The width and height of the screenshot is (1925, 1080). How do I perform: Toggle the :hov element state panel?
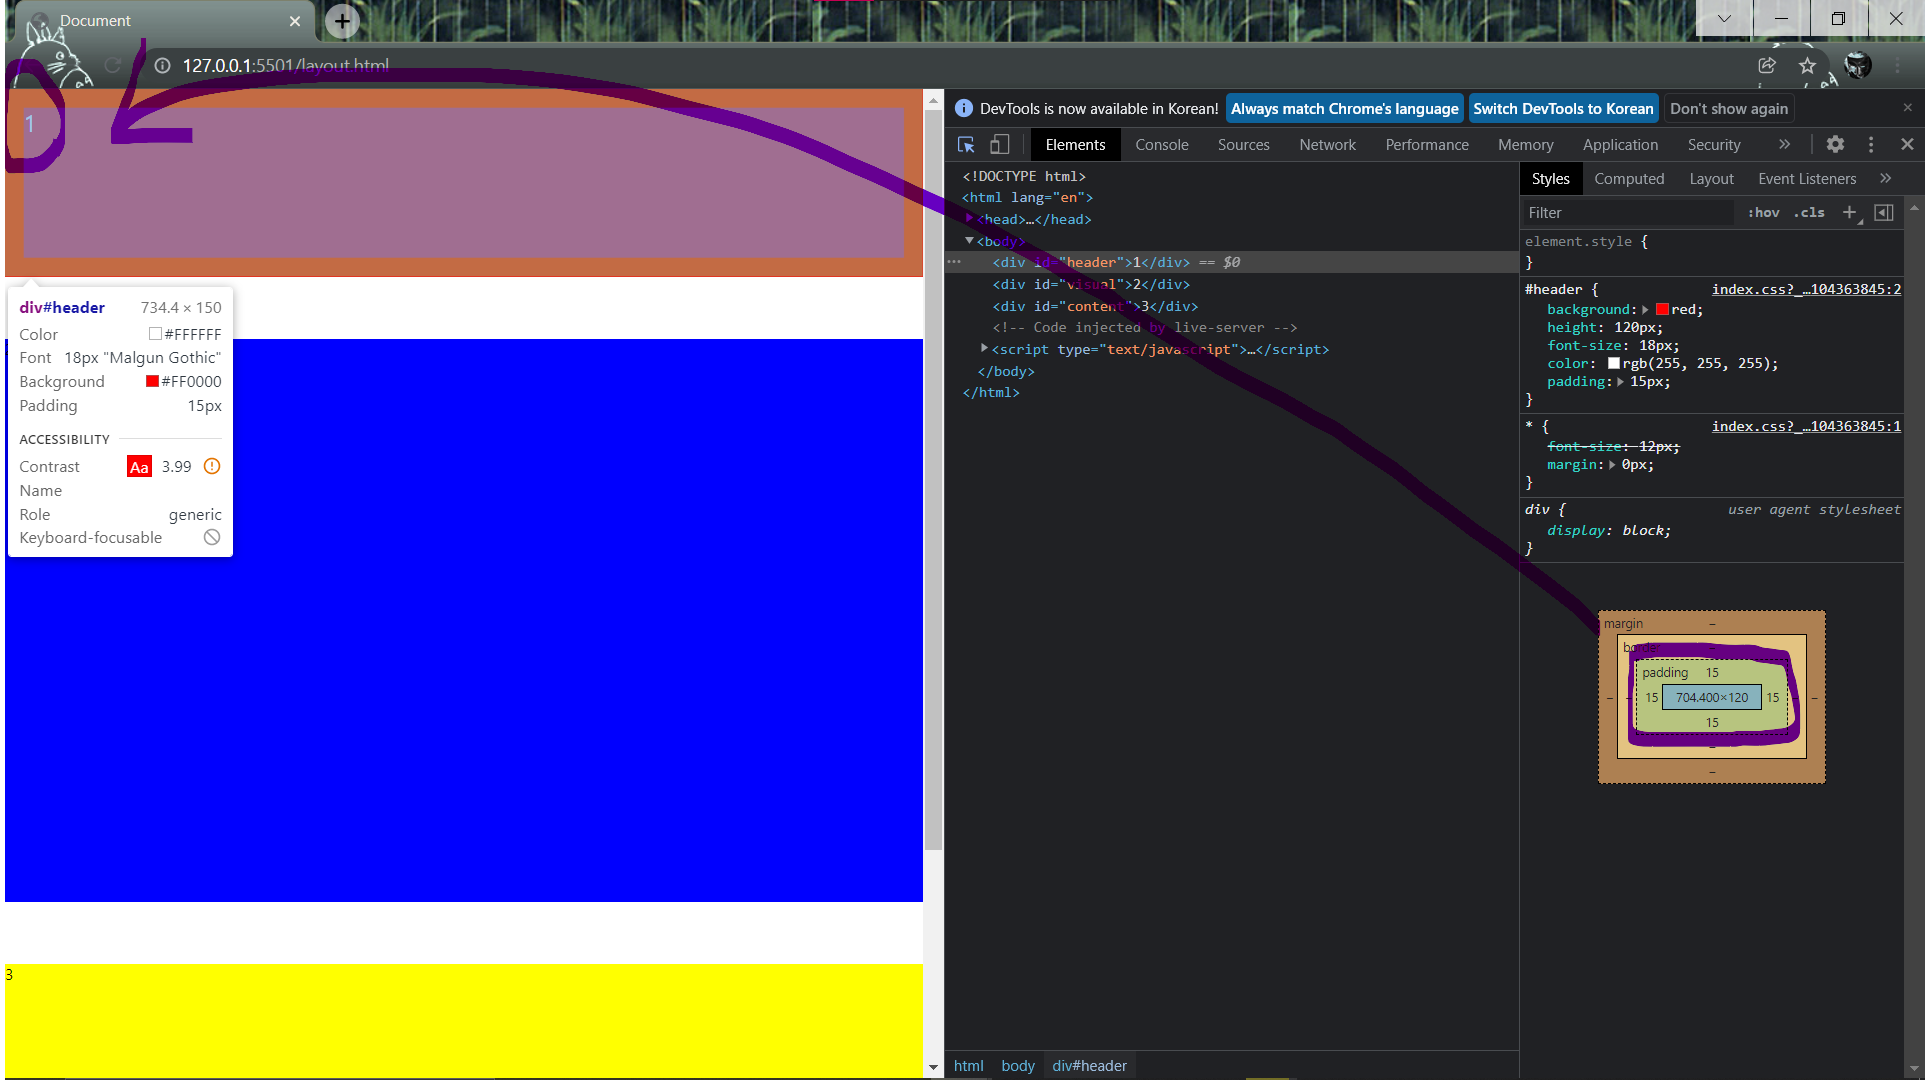click(1764, 212)
